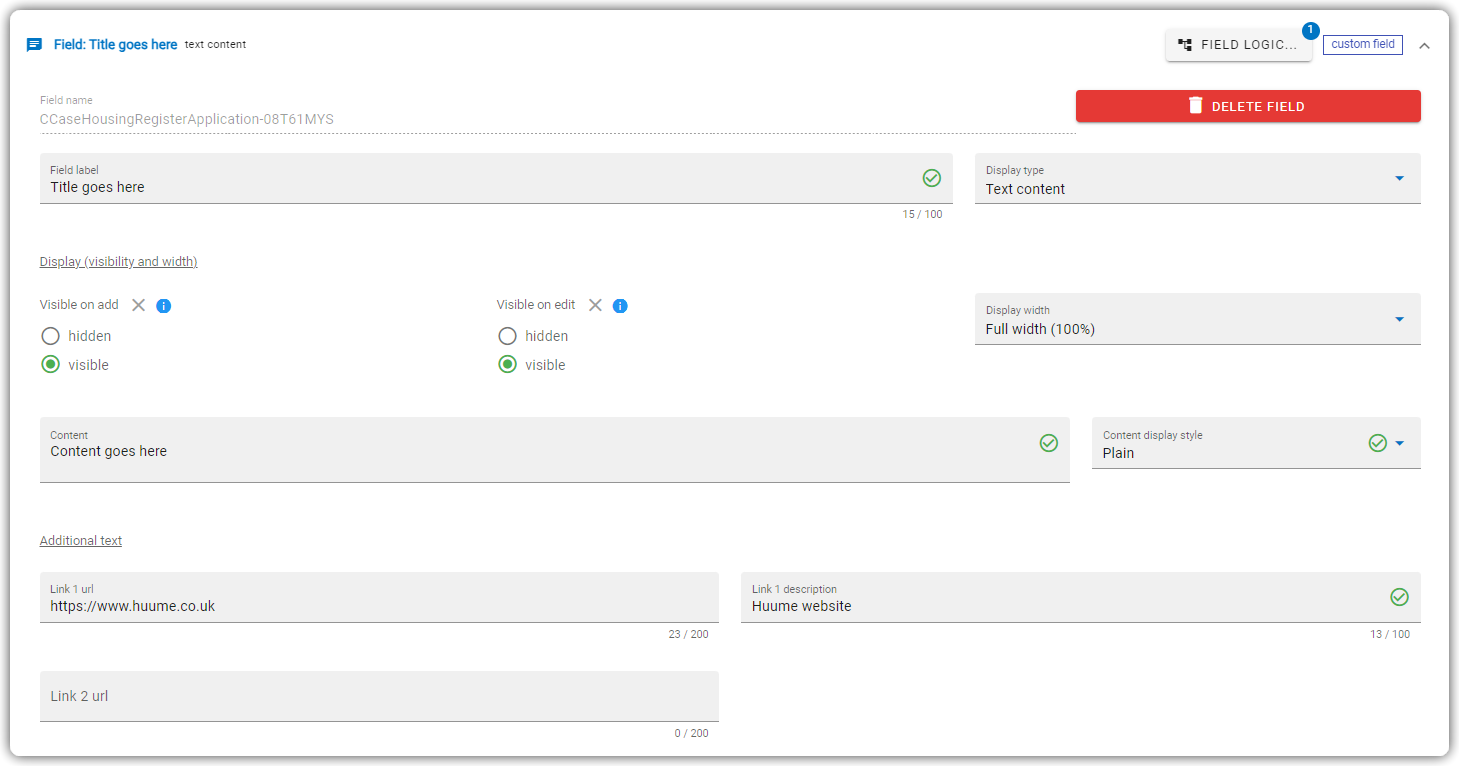Focus the empty Link 2 url field
This screenshot has width=1459, height=766.
coord(379,696)
